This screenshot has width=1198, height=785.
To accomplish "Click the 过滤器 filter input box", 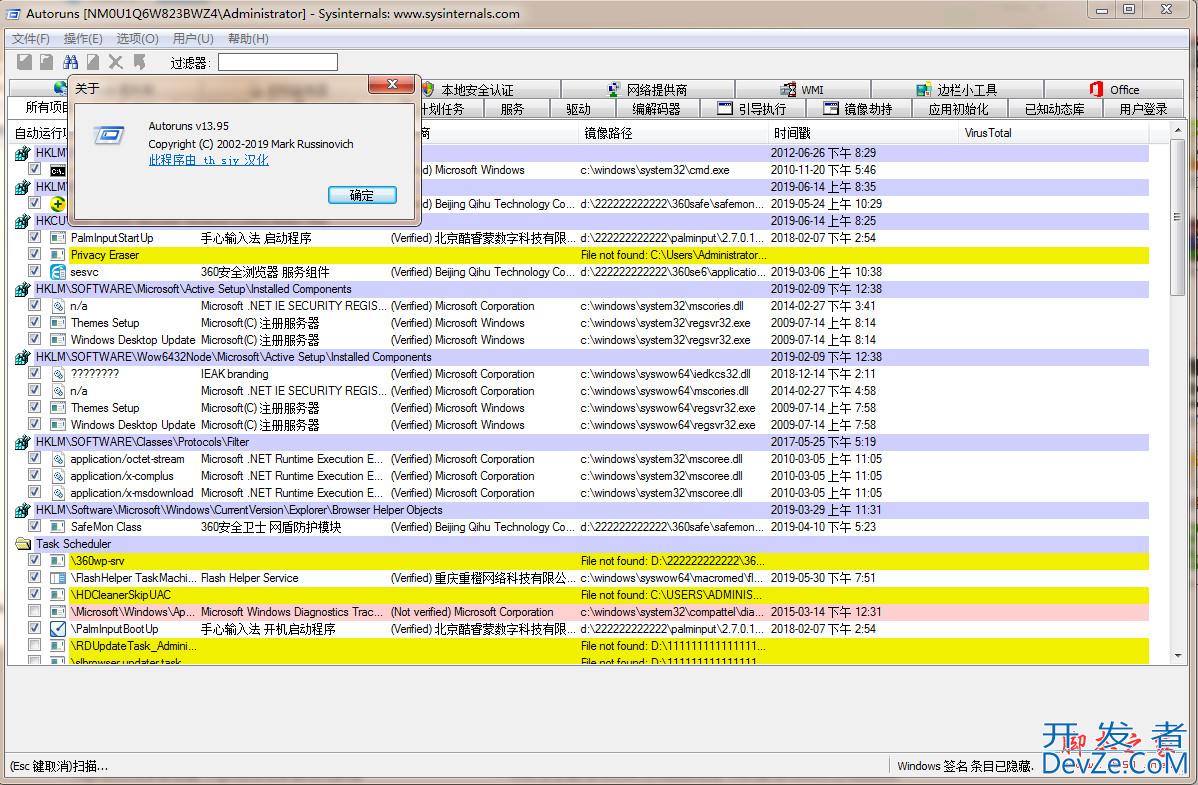I will (x=278, y=62).
